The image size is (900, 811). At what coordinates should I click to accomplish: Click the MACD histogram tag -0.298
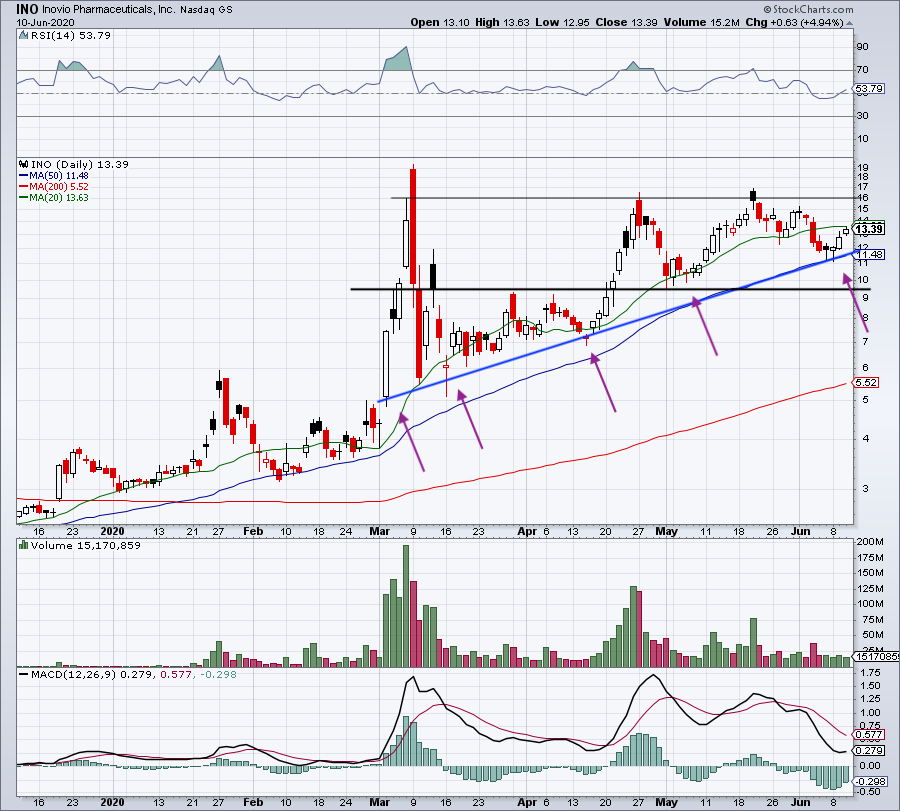(x=871, y=782)
